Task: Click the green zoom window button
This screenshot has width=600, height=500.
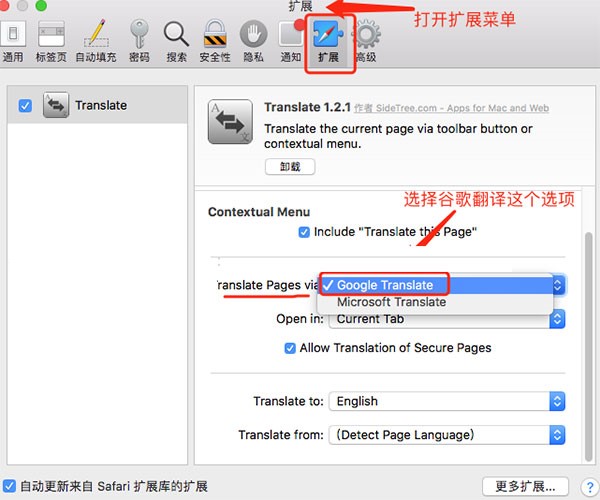Action: 41,5
